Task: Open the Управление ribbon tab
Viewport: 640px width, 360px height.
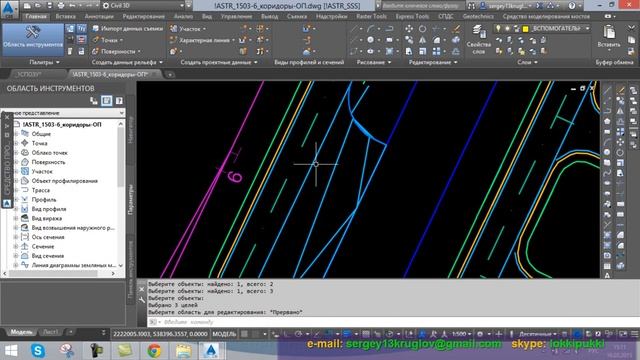Action: coord(236,16)
